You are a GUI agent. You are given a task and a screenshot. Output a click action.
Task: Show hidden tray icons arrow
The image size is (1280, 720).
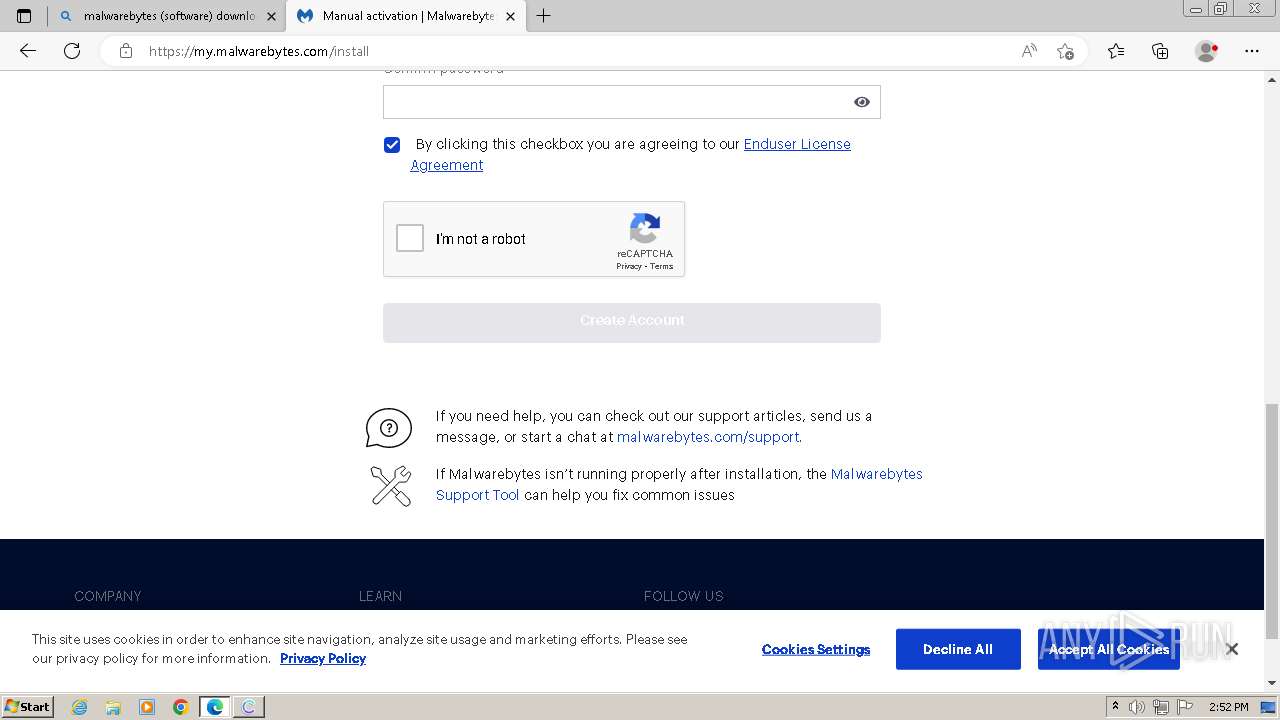[1115, 707]
